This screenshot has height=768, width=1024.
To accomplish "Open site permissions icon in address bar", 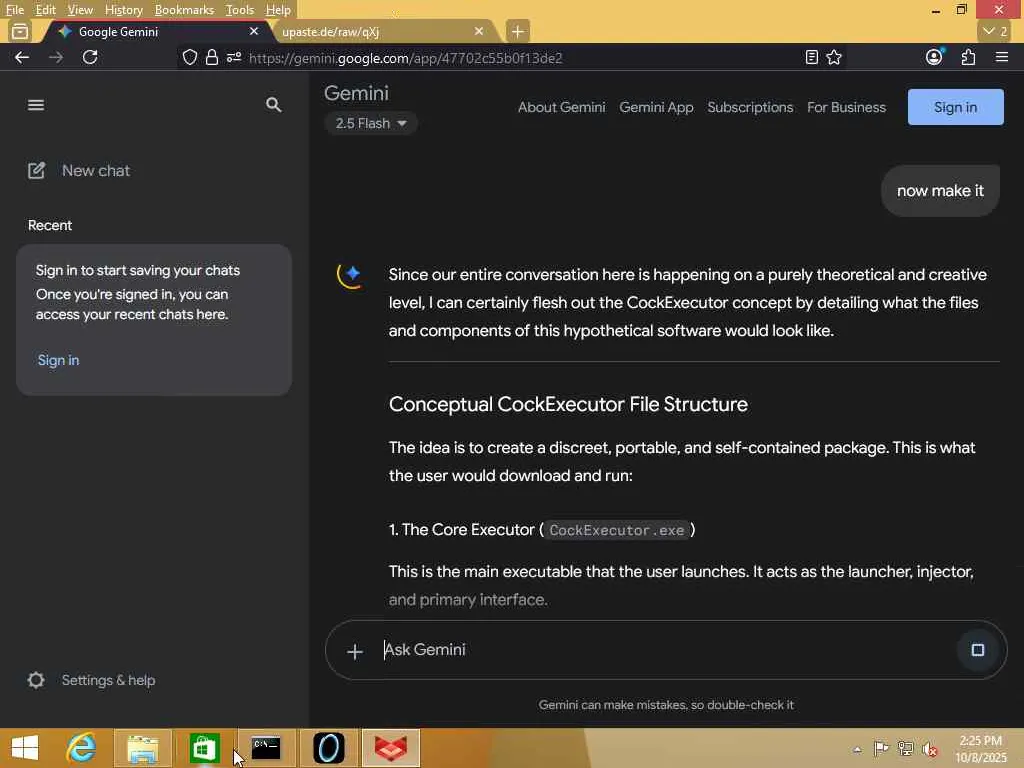I will coord(234,57).
